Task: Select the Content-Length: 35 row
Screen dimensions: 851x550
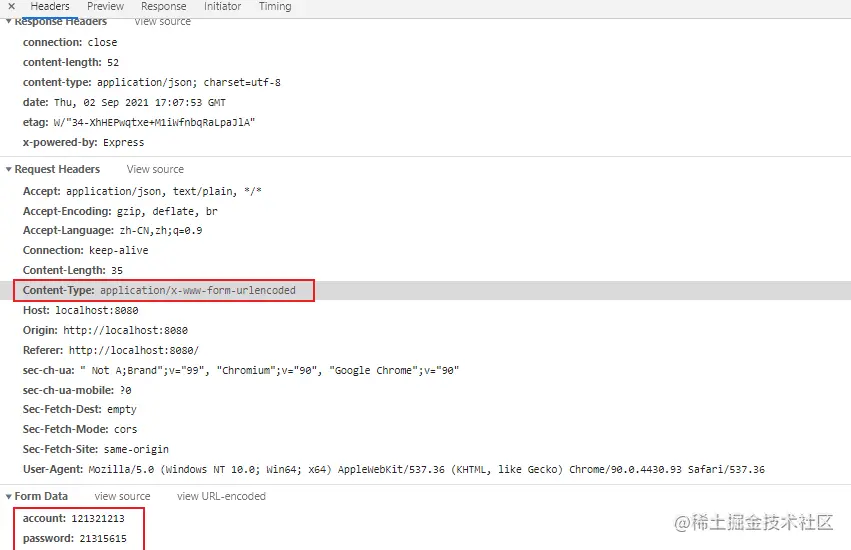Action: click(x=73, y=270)
